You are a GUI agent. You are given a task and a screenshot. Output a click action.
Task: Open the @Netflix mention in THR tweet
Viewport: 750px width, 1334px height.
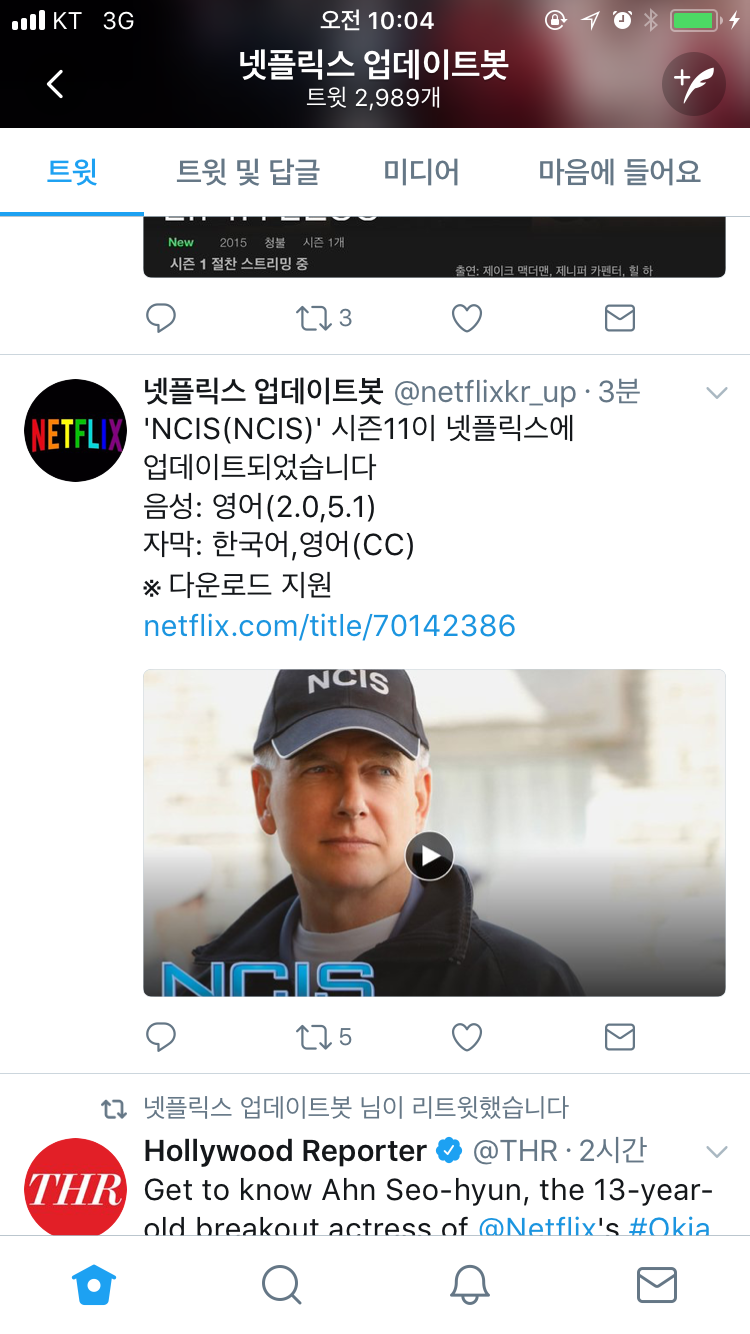pos(537,1226)
